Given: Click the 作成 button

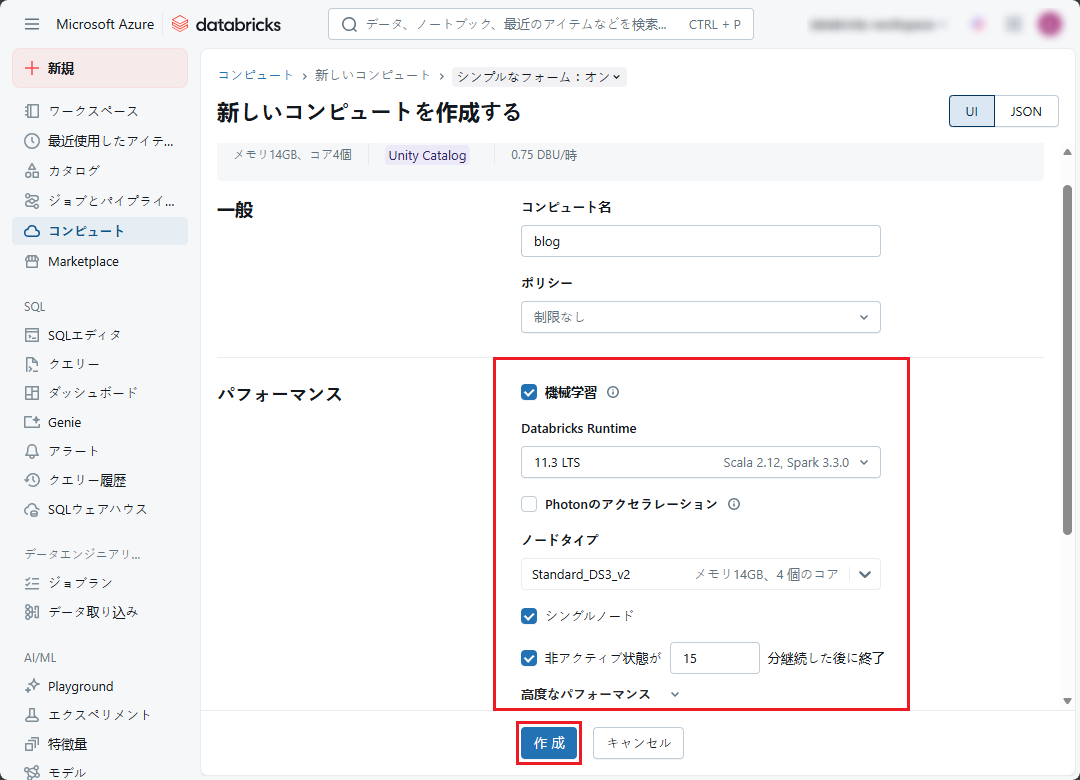Looking at the screenshot, I should coord(549,743).
